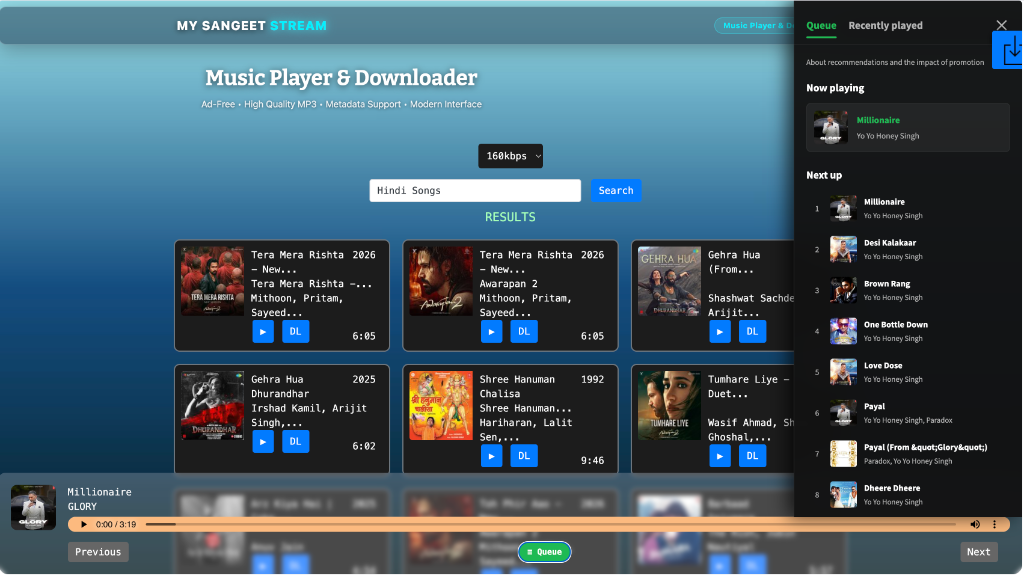This screenshot has width=1024, height=576.
Task: Click Shree Hanuman Chalisa cover art
Action: pyautogui.click(x=441, y=406)
